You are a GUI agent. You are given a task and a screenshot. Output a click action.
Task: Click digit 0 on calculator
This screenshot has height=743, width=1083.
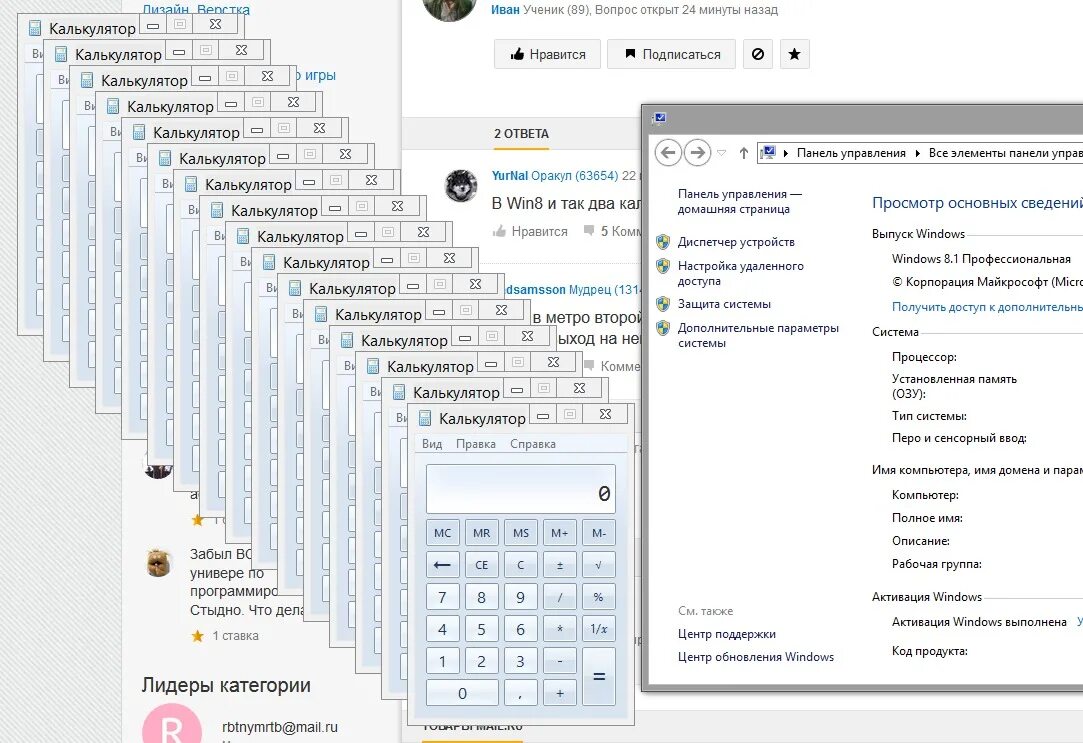click(x=462, y=693)
